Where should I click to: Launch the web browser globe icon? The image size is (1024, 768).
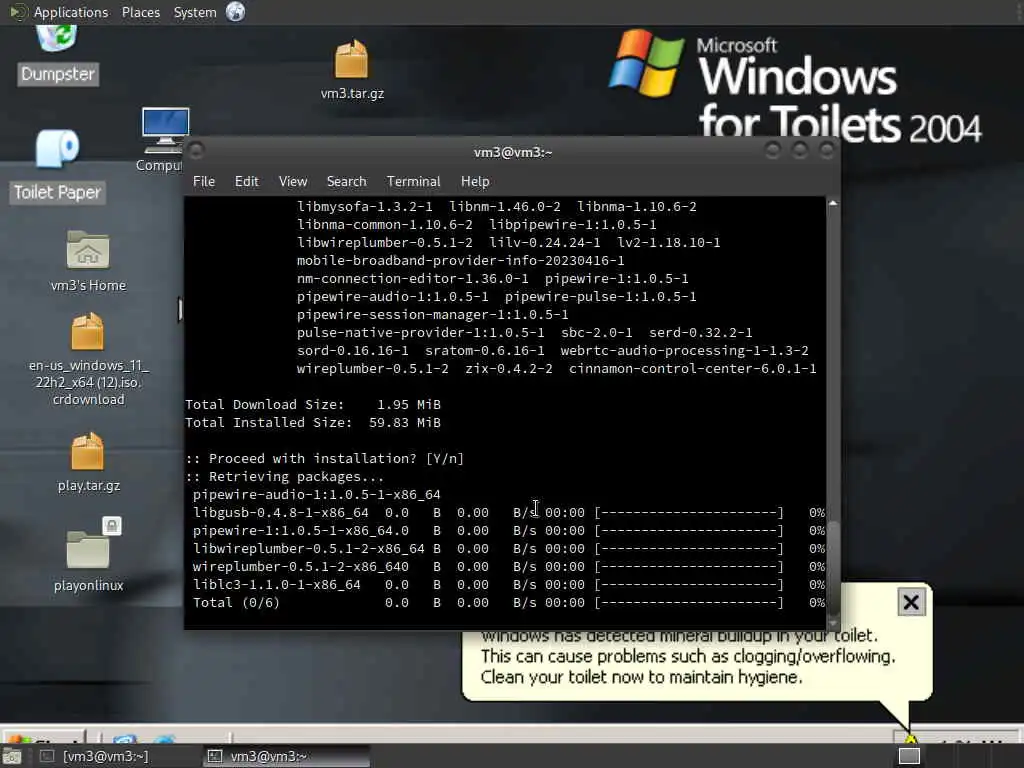pyautogui.click(x=235, y=12)
